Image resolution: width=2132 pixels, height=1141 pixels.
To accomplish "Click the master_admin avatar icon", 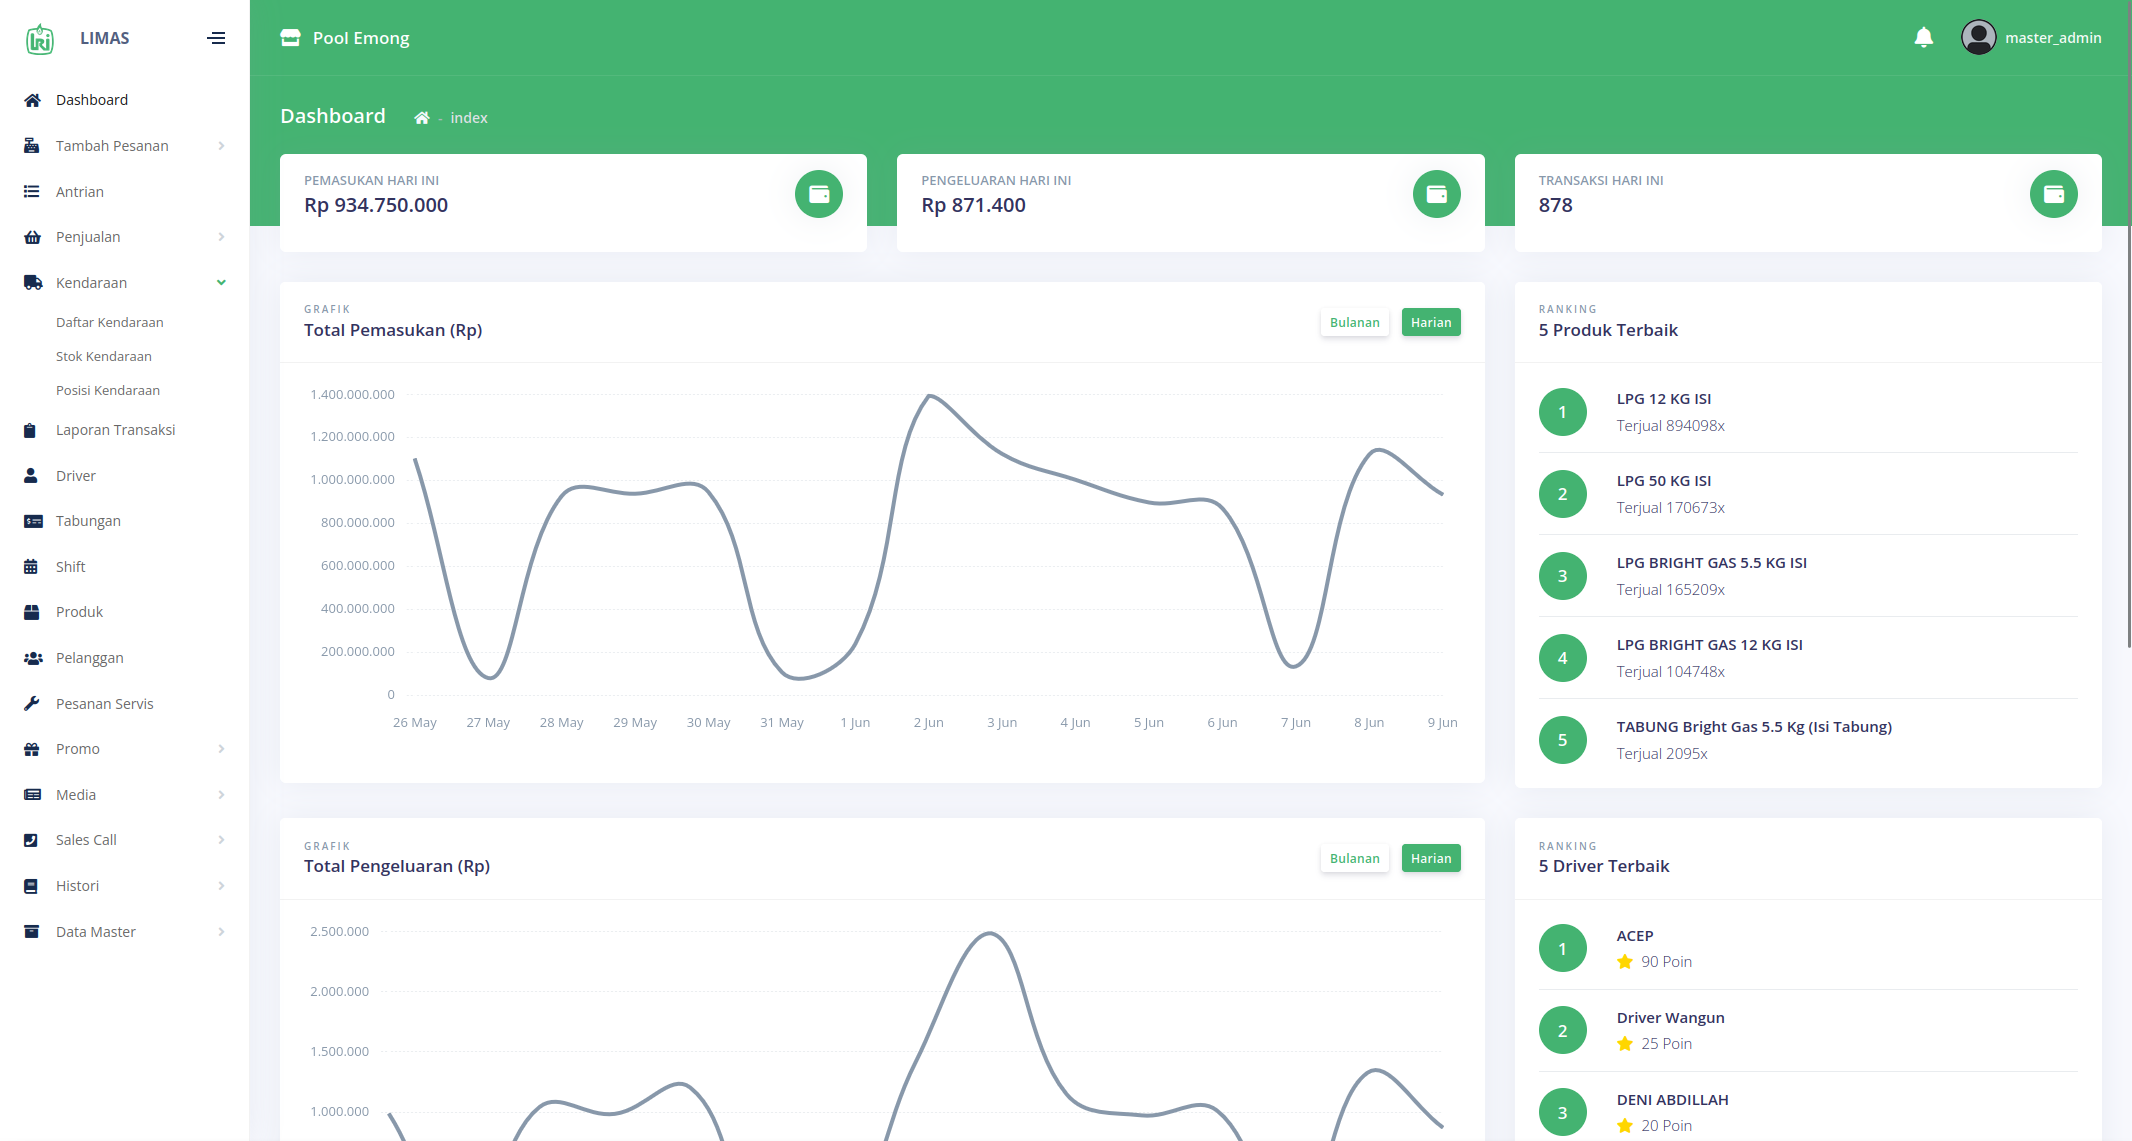I will pos(1978,38).
